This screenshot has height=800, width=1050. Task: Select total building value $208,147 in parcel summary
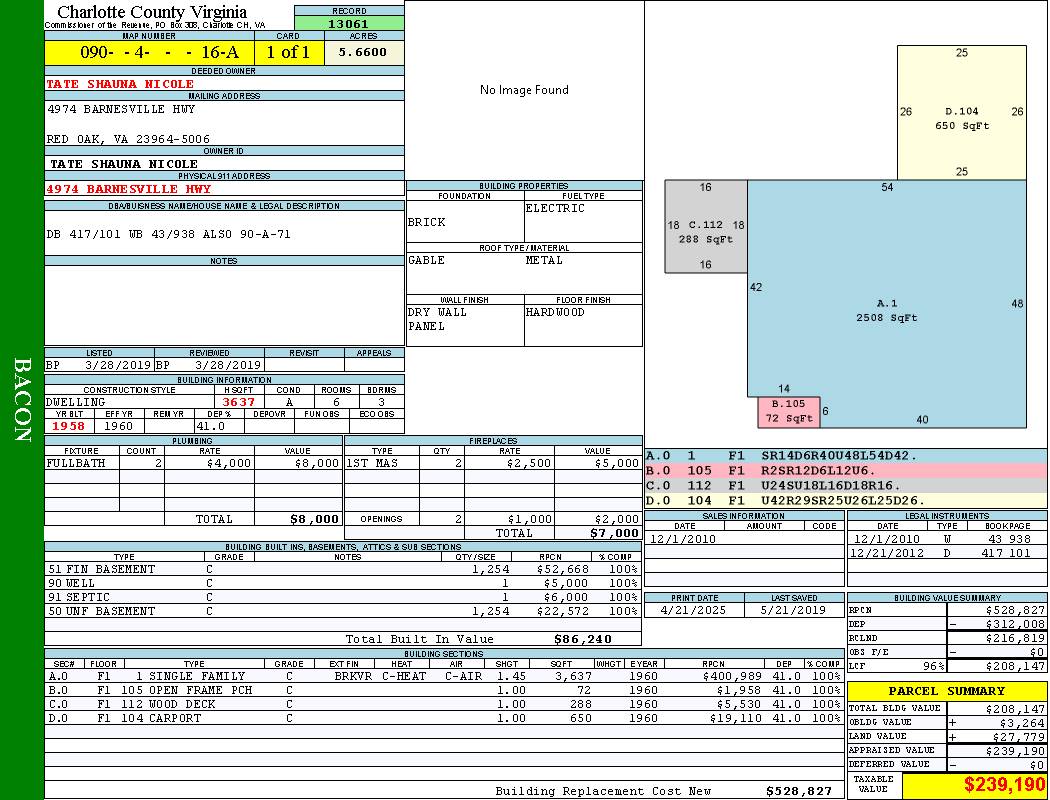click(1015, 708)
